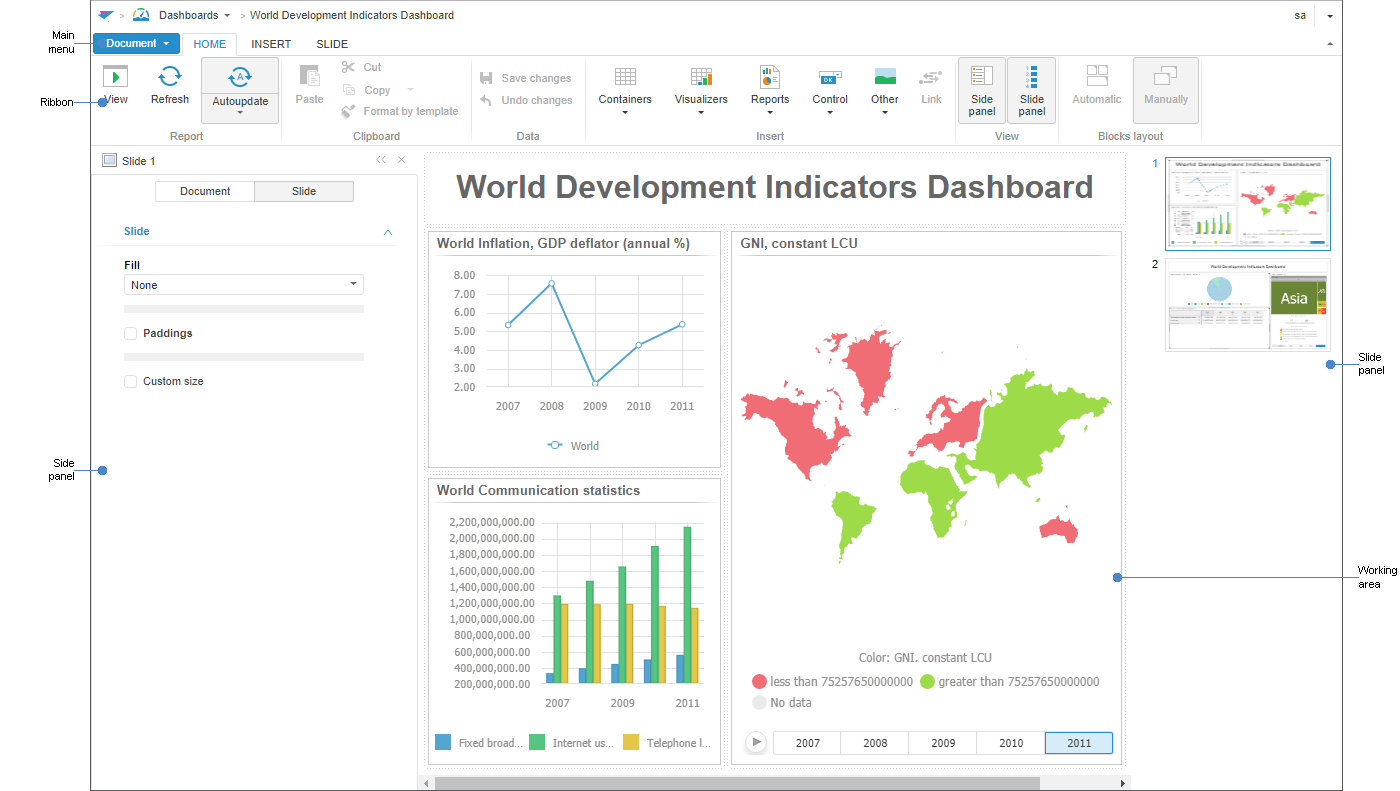This screenshot has width=1400, height=791.
Task: Select slide 2 thumbnail in slide panel
Action: 1247,306
